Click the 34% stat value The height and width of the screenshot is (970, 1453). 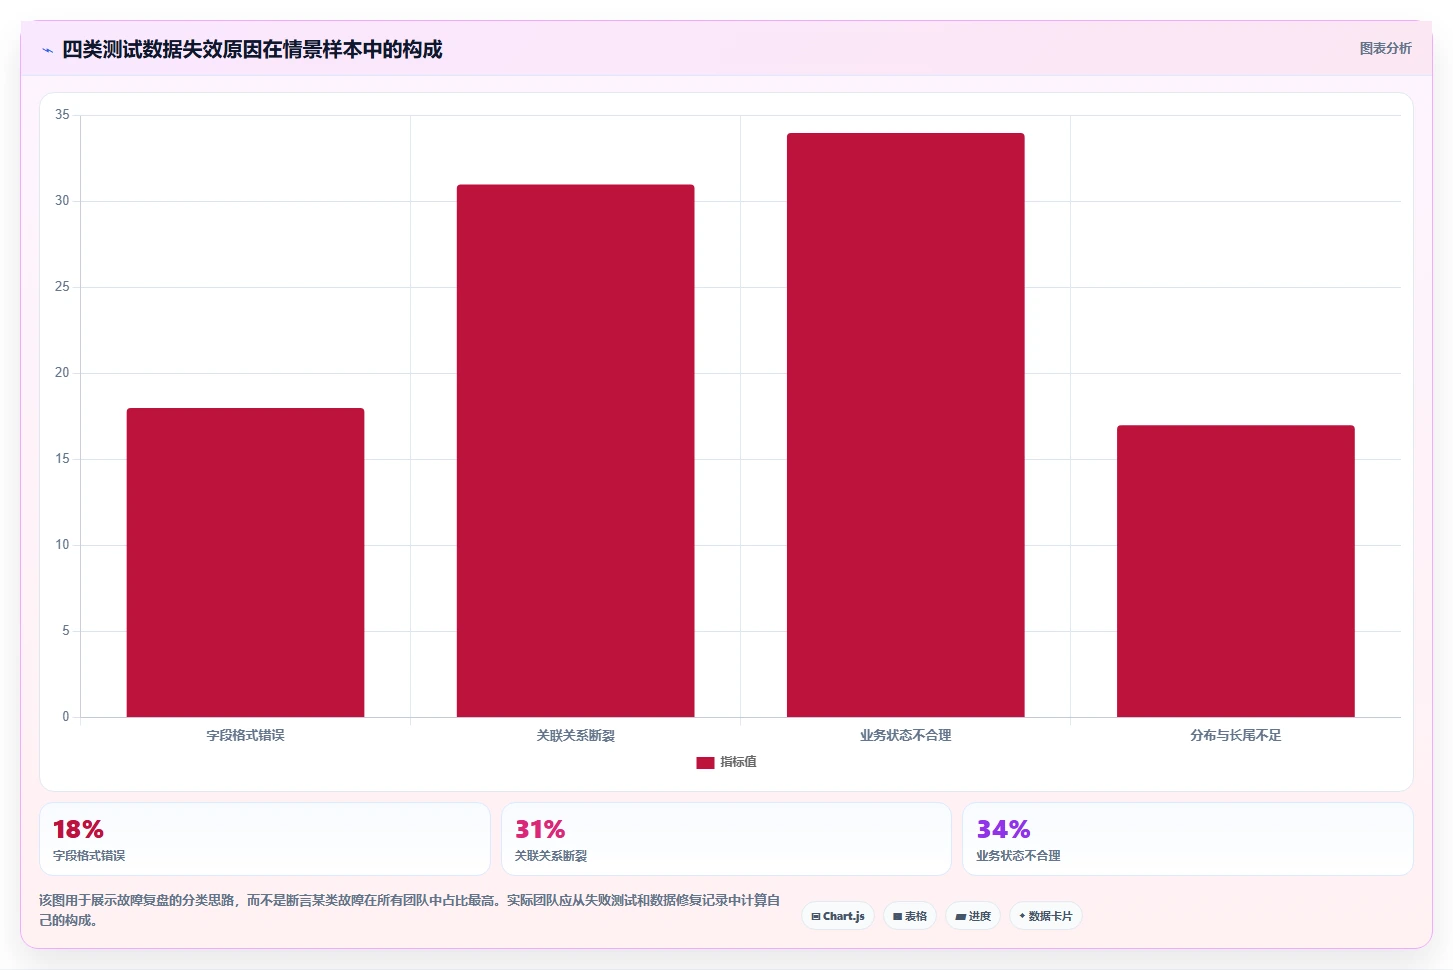[1003, 830]
